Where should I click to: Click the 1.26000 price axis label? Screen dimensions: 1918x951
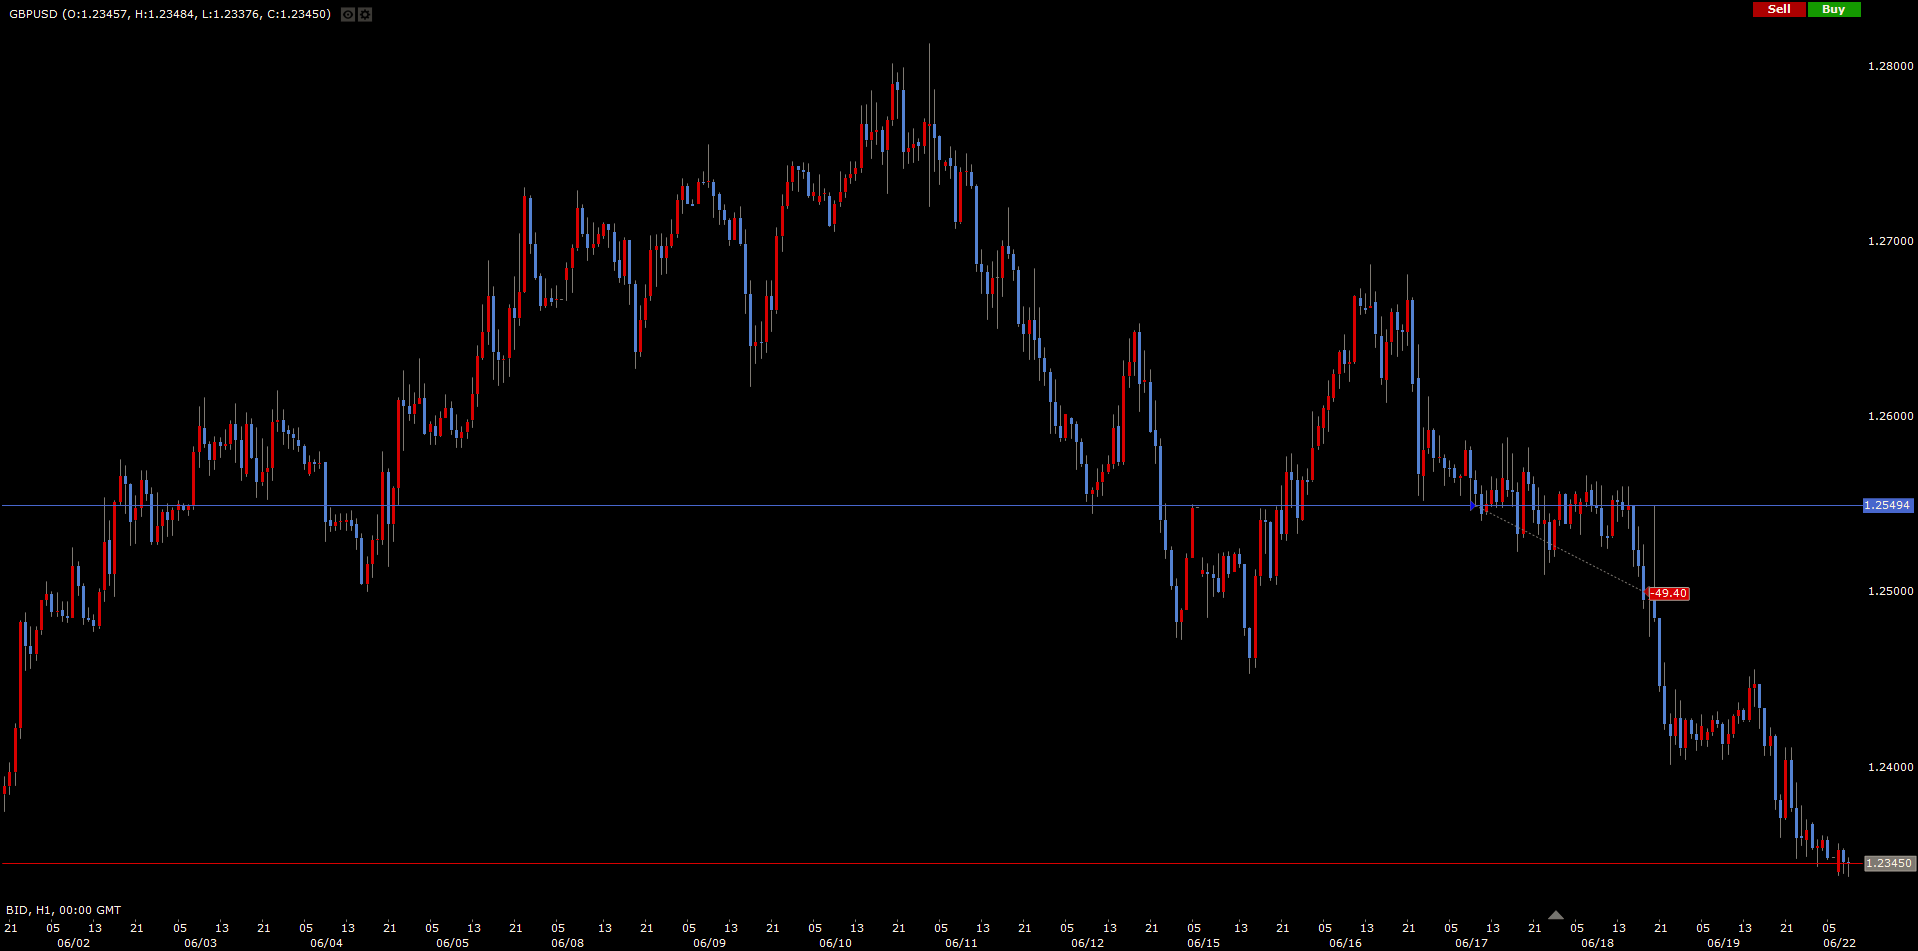coord(1890,417)
